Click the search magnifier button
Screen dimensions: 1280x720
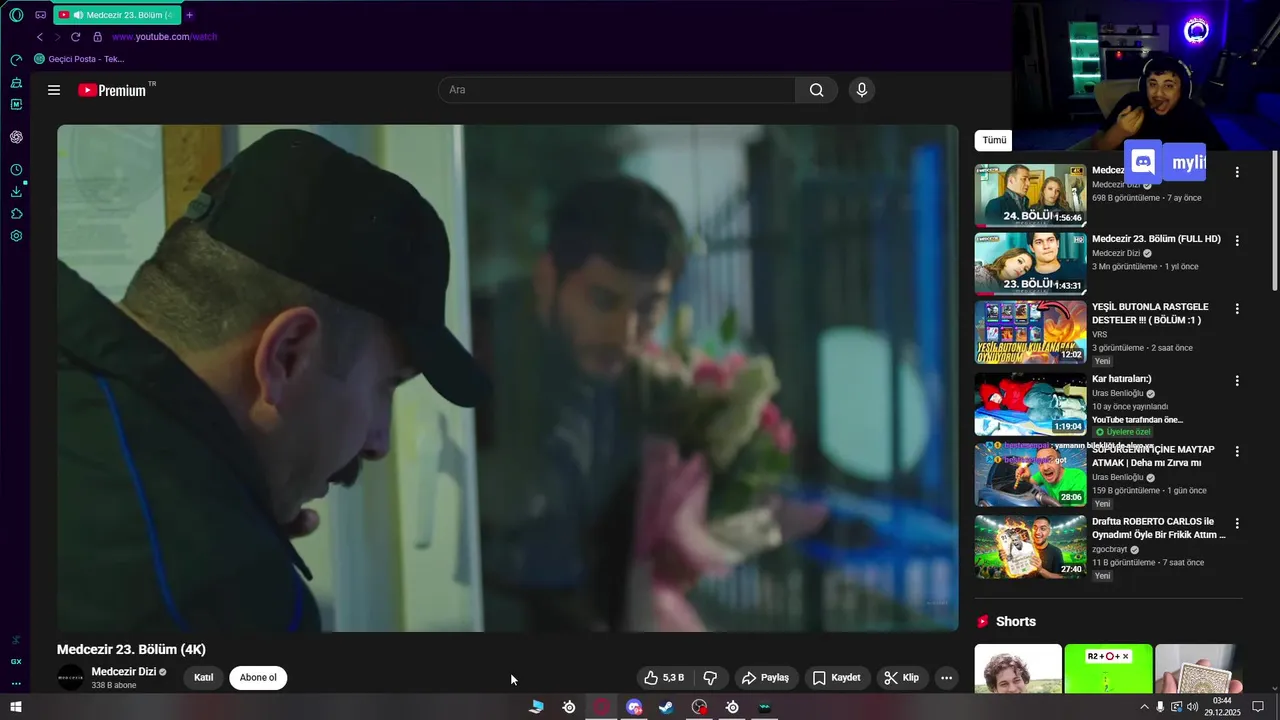tap(817, 90)
